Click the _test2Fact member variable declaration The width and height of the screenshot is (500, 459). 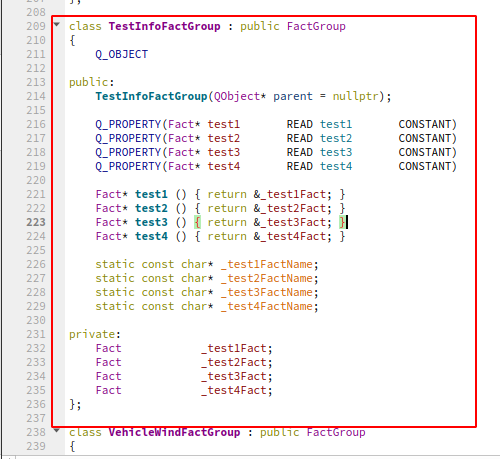tap(237, 362)
